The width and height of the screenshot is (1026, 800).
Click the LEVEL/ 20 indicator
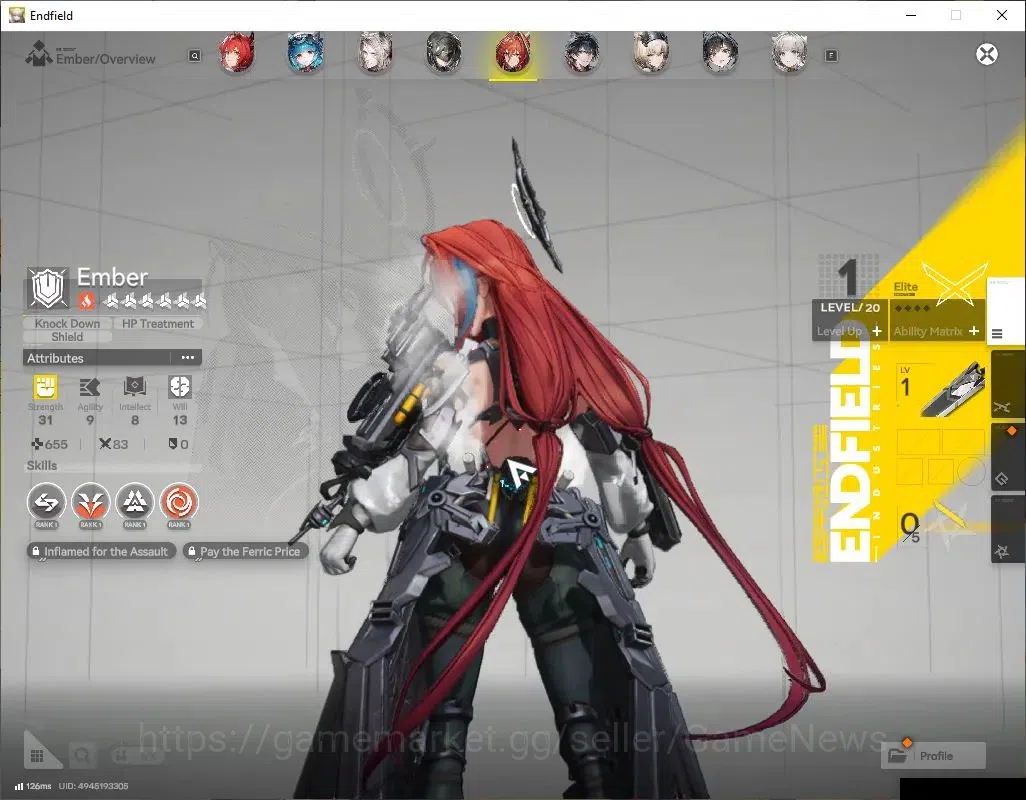coord(850,307)
